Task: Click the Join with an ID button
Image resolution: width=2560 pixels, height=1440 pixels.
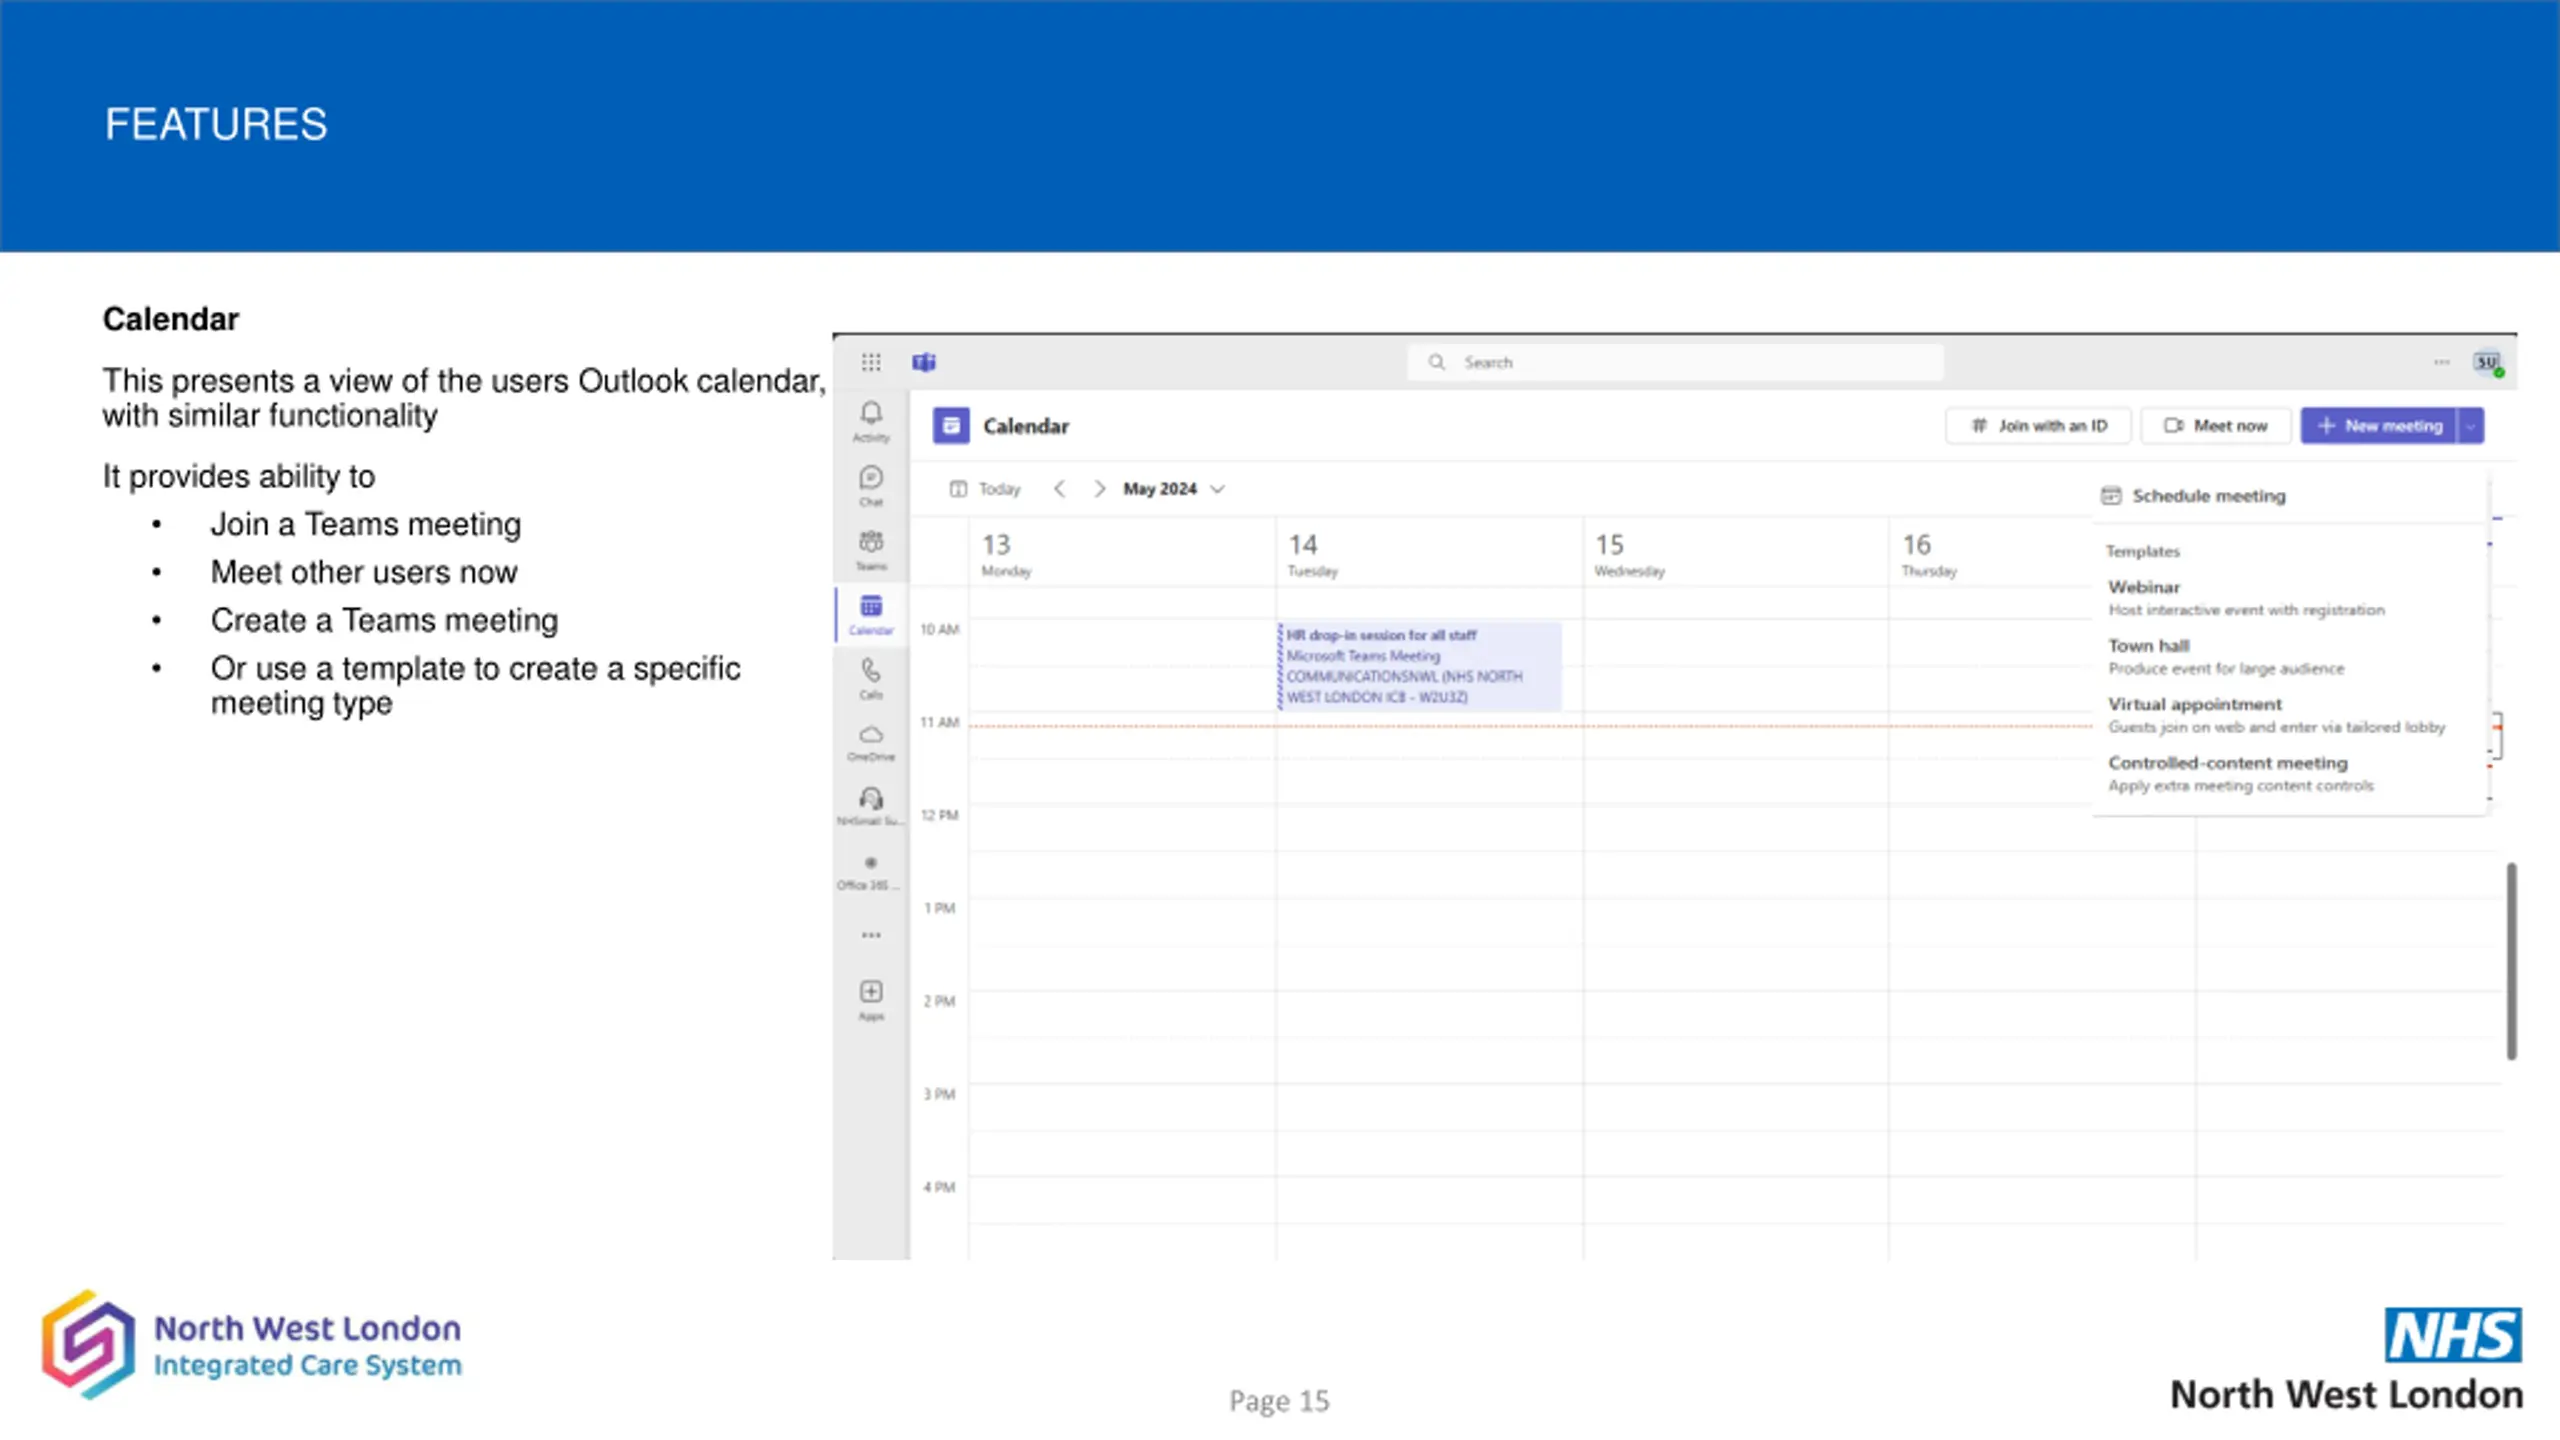Action: [x=2039, y=426]
